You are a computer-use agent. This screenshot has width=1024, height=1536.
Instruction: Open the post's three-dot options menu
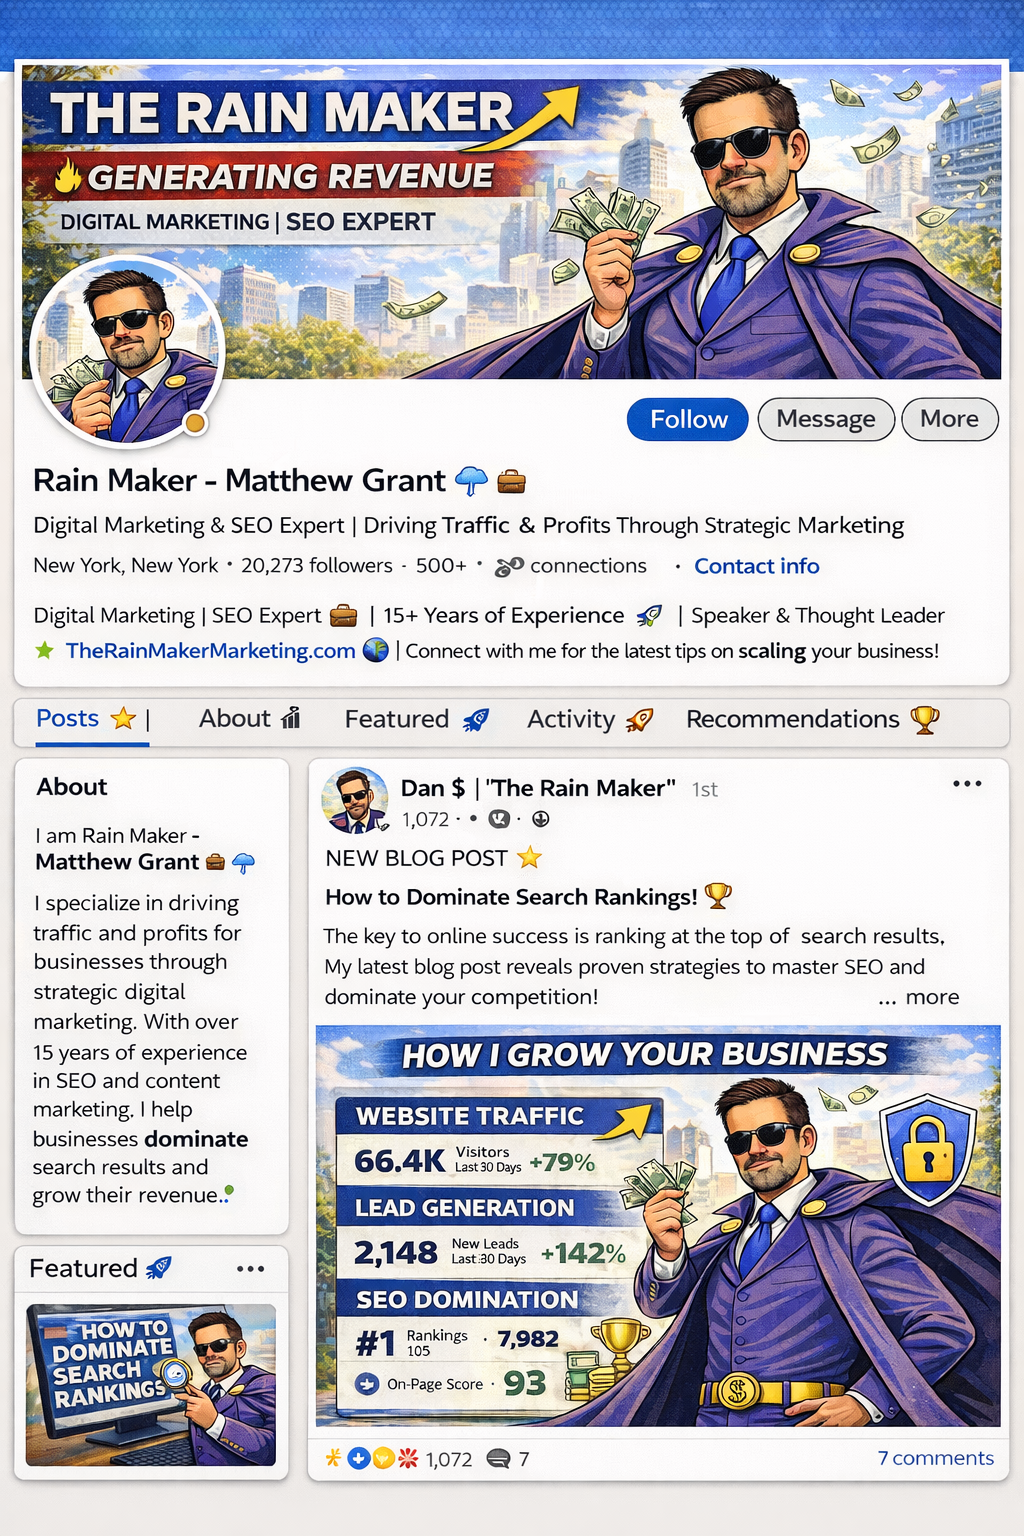click(967, 784)
